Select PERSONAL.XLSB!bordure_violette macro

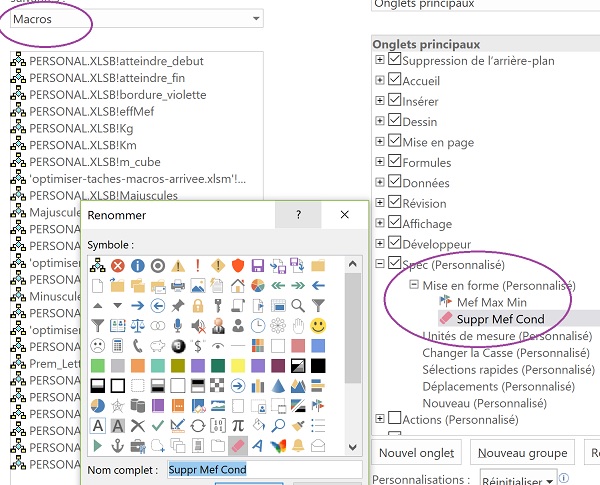118,95
